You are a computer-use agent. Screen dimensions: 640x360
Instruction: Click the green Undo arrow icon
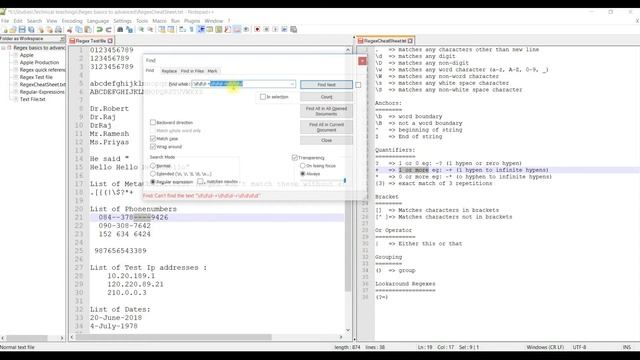pos(99,29)
